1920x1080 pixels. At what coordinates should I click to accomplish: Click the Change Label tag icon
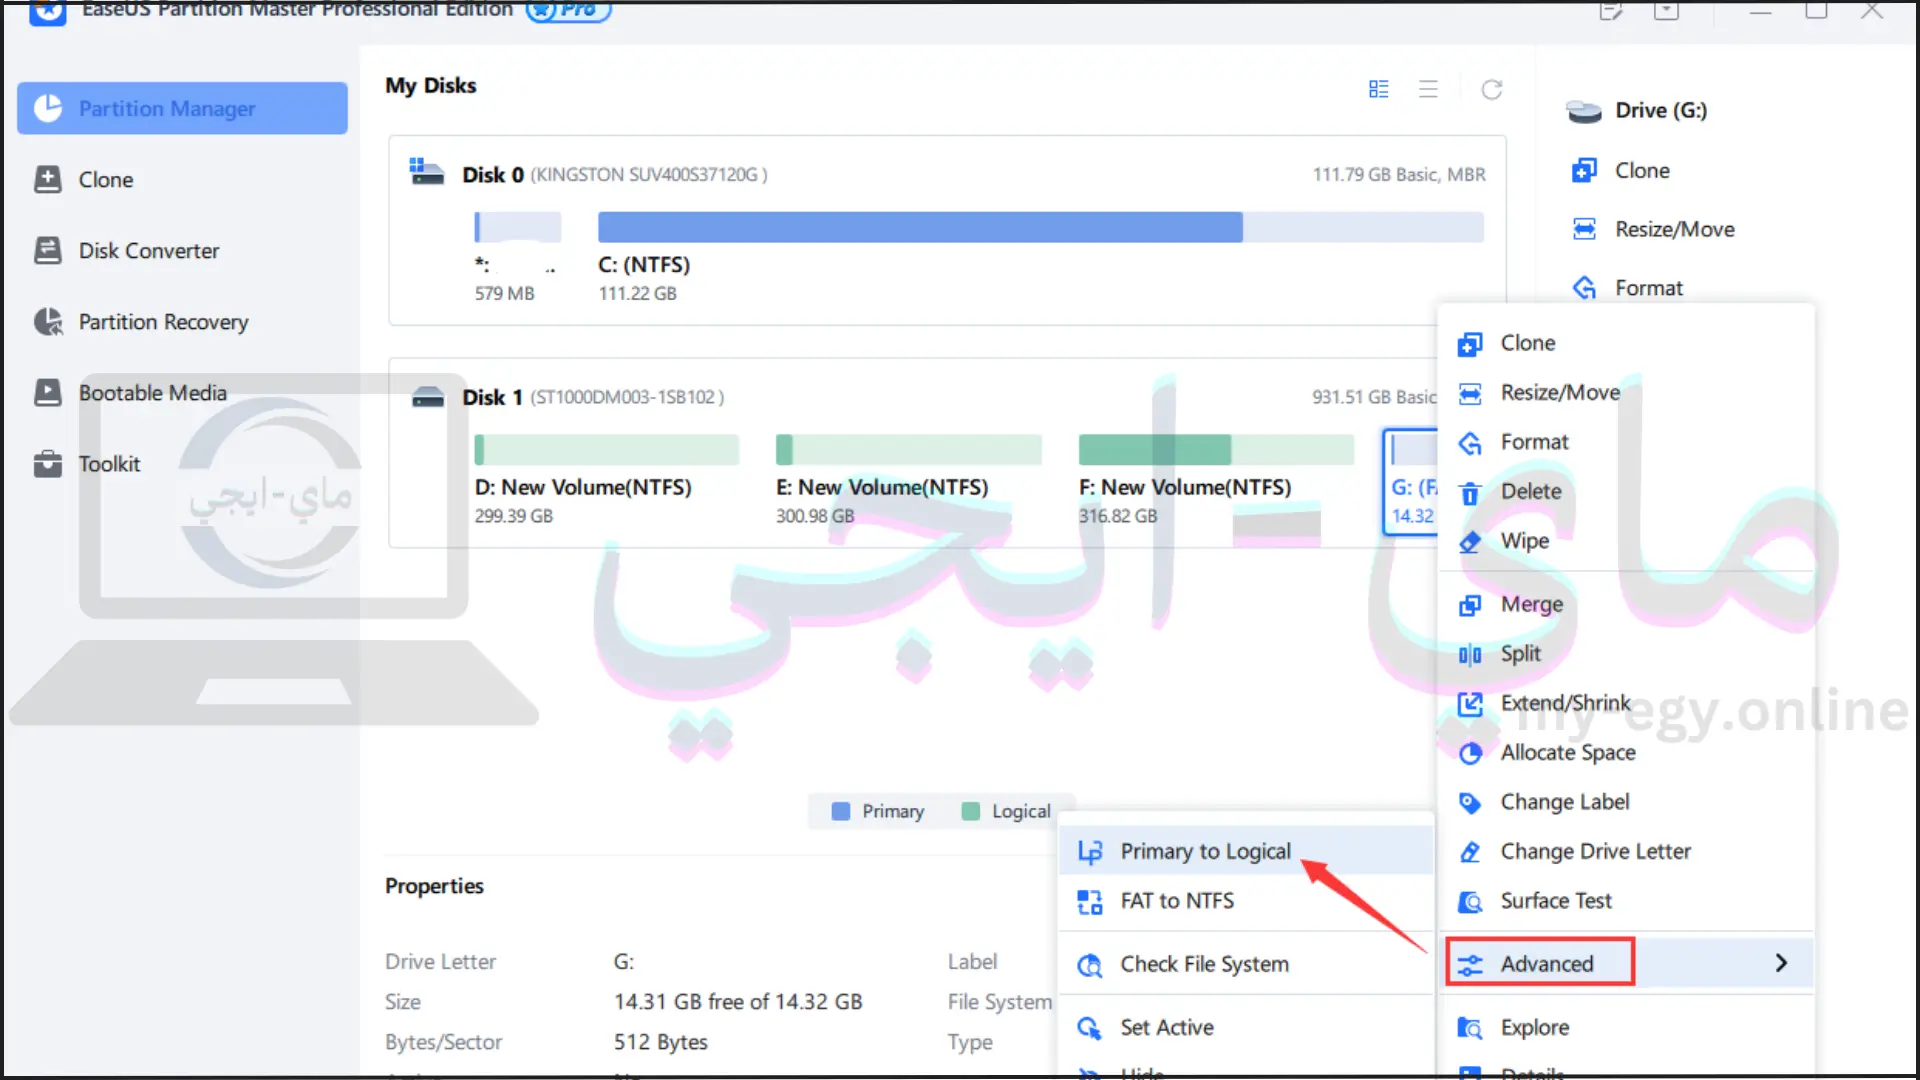click(1470, 803)
